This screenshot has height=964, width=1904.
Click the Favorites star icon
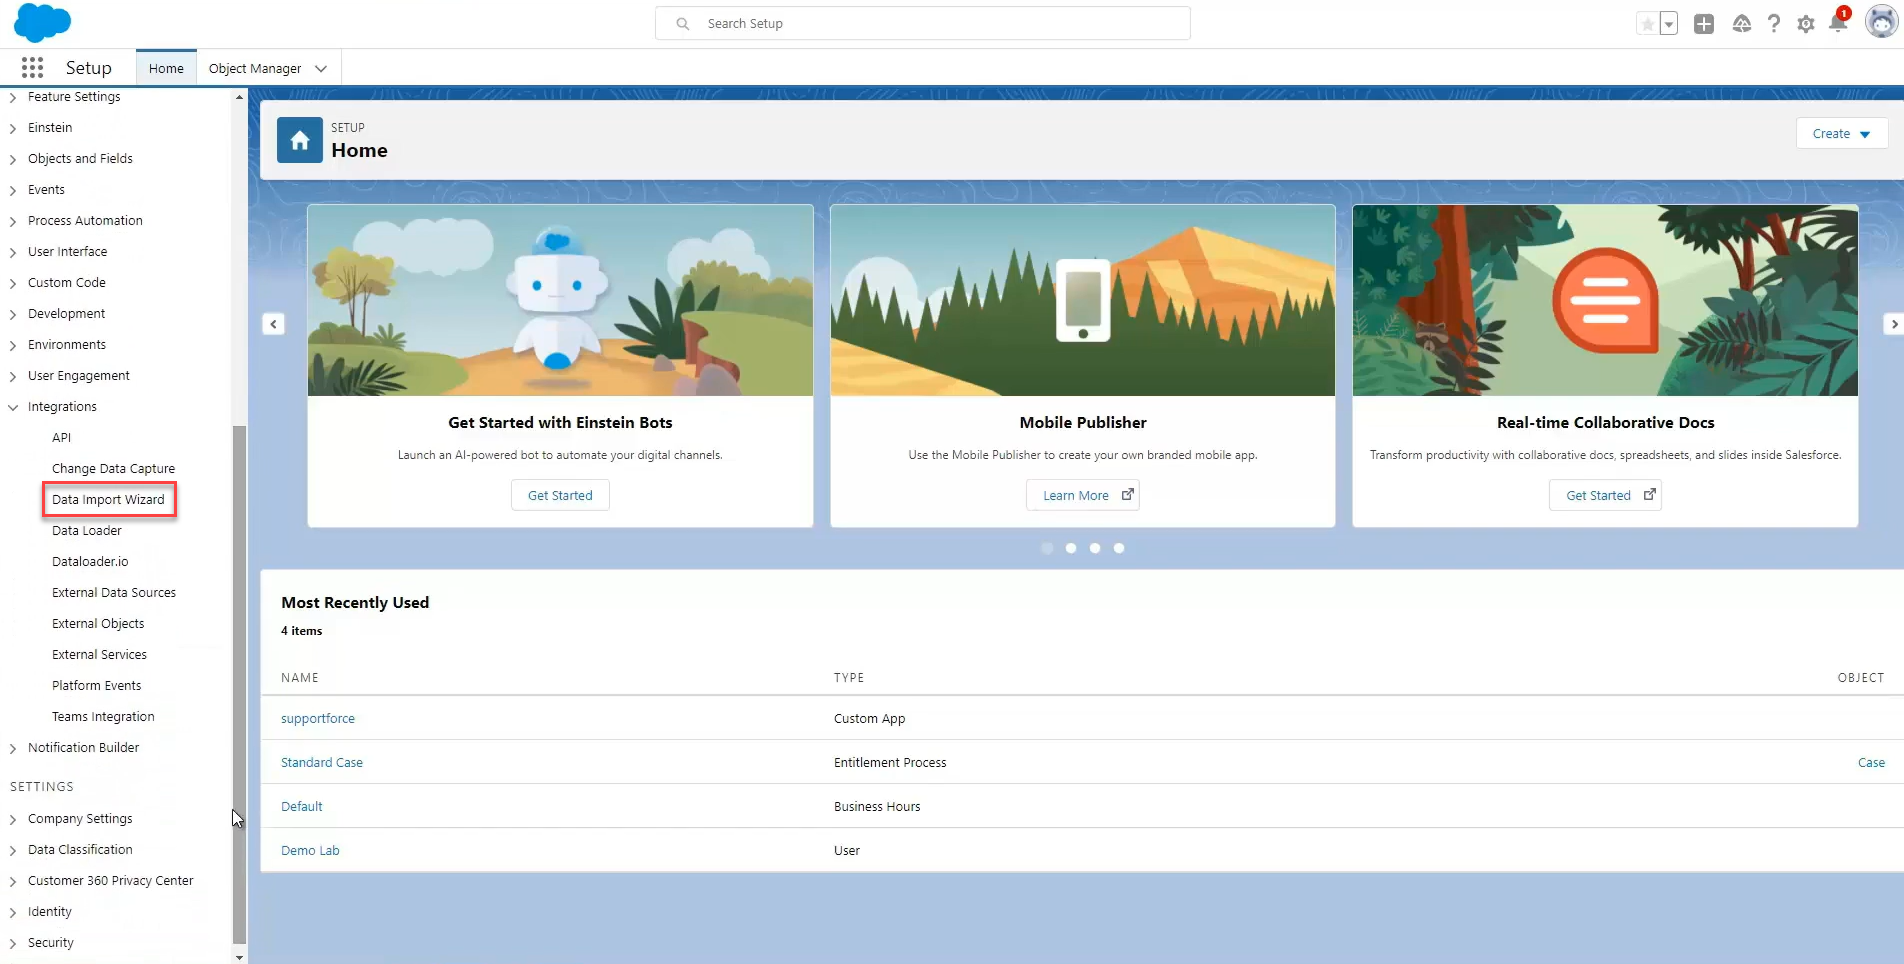[1647, 24]
